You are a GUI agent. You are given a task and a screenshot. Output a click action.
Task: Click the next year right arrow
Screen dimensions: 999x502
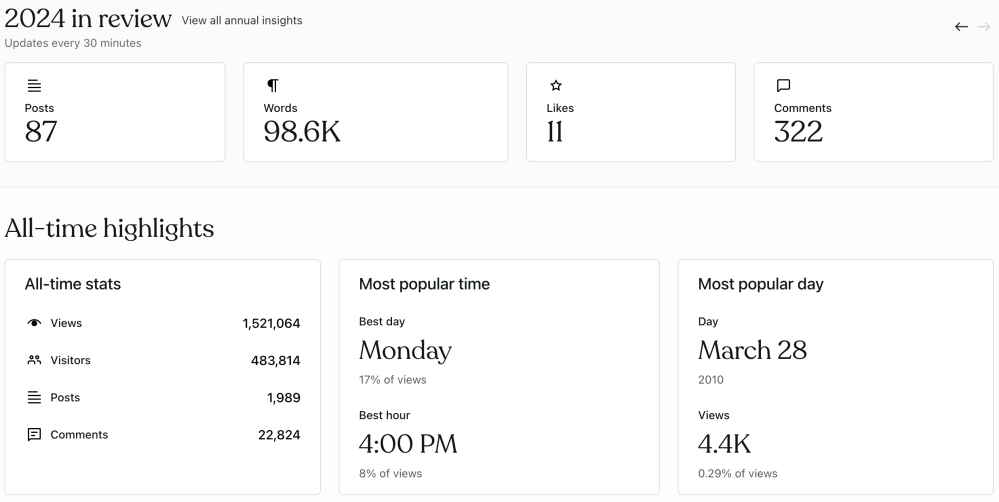pos(984,27)
